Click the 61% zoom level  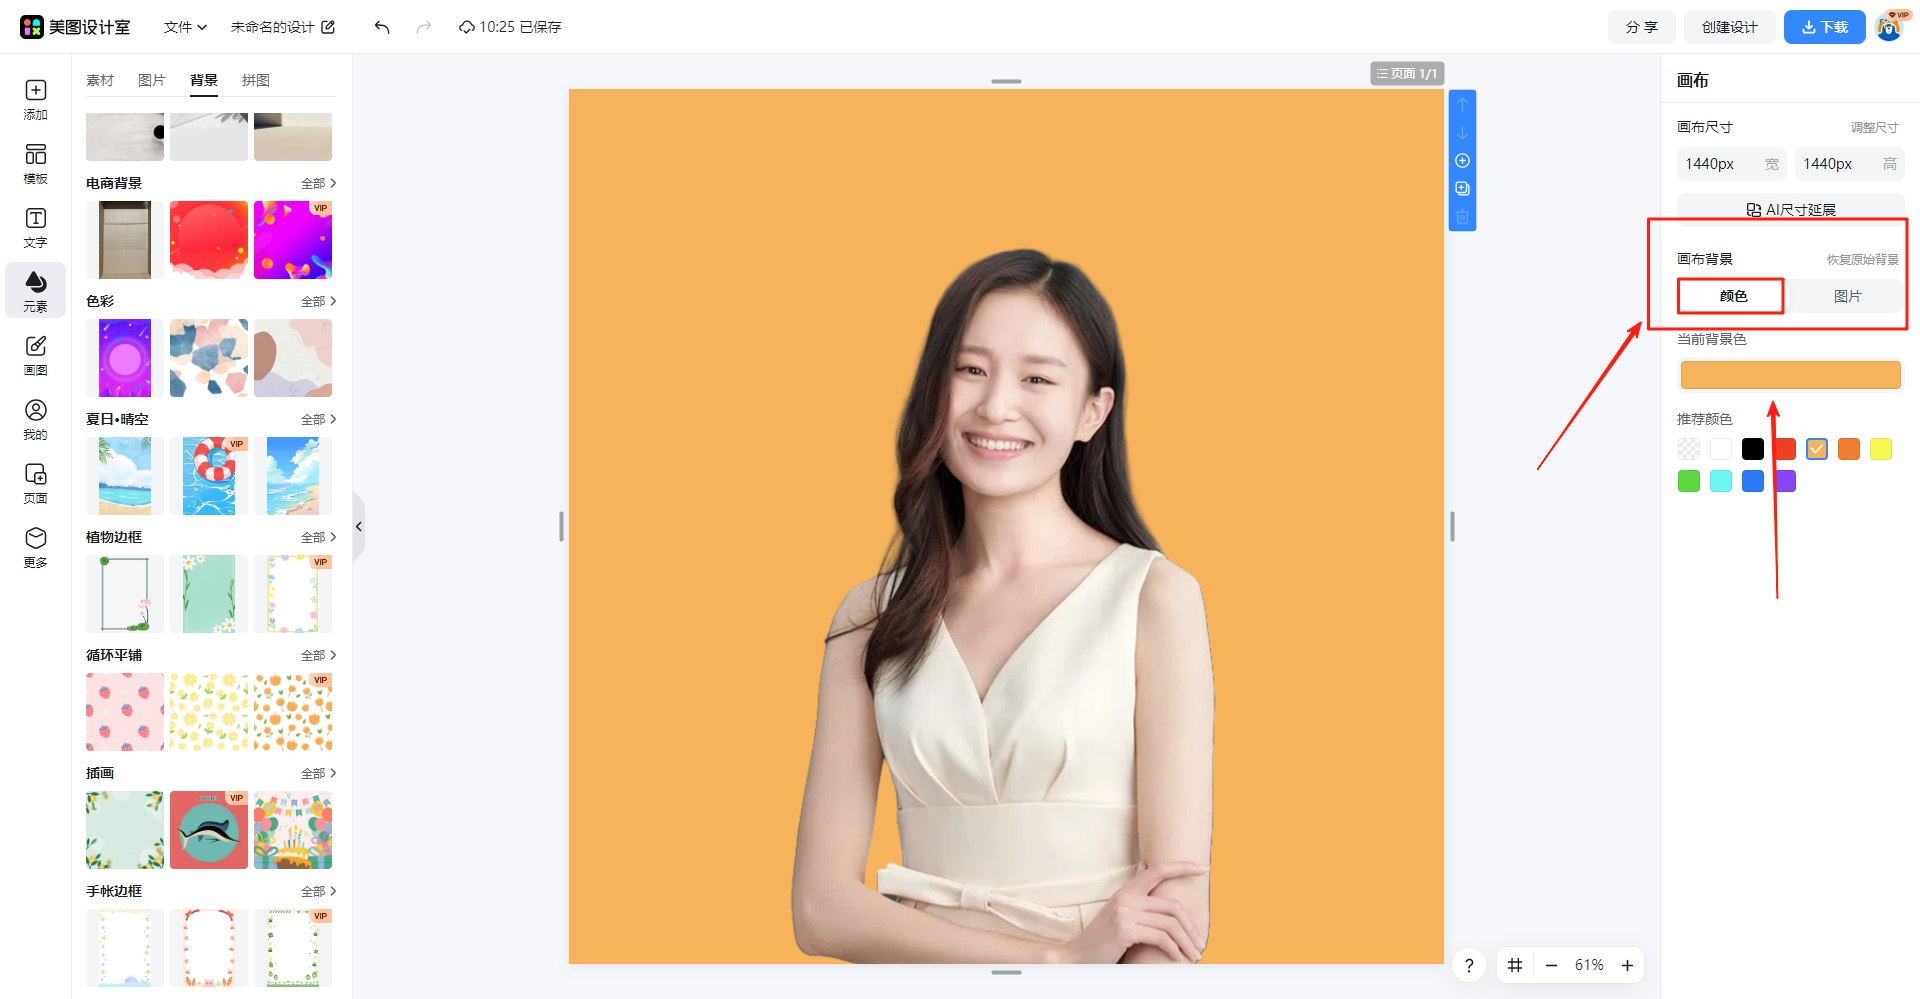1589,965
